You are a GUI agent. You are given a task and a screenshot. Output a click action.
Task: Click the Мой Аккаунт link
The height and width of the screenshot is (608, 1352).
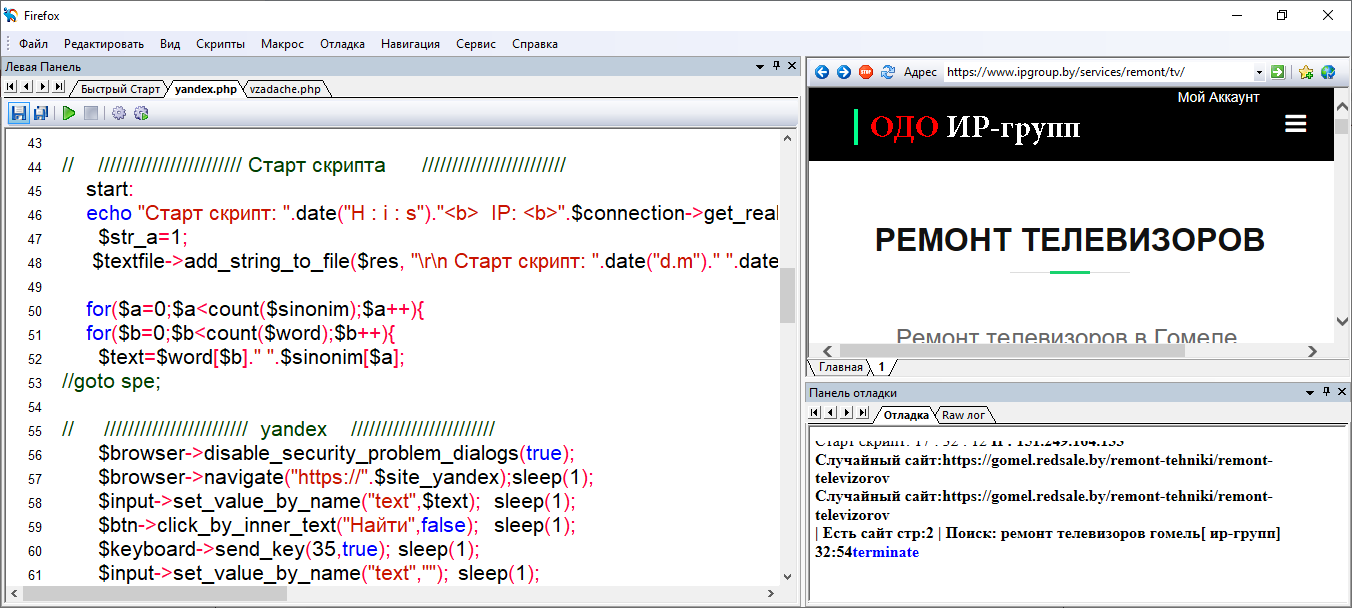1217,97
